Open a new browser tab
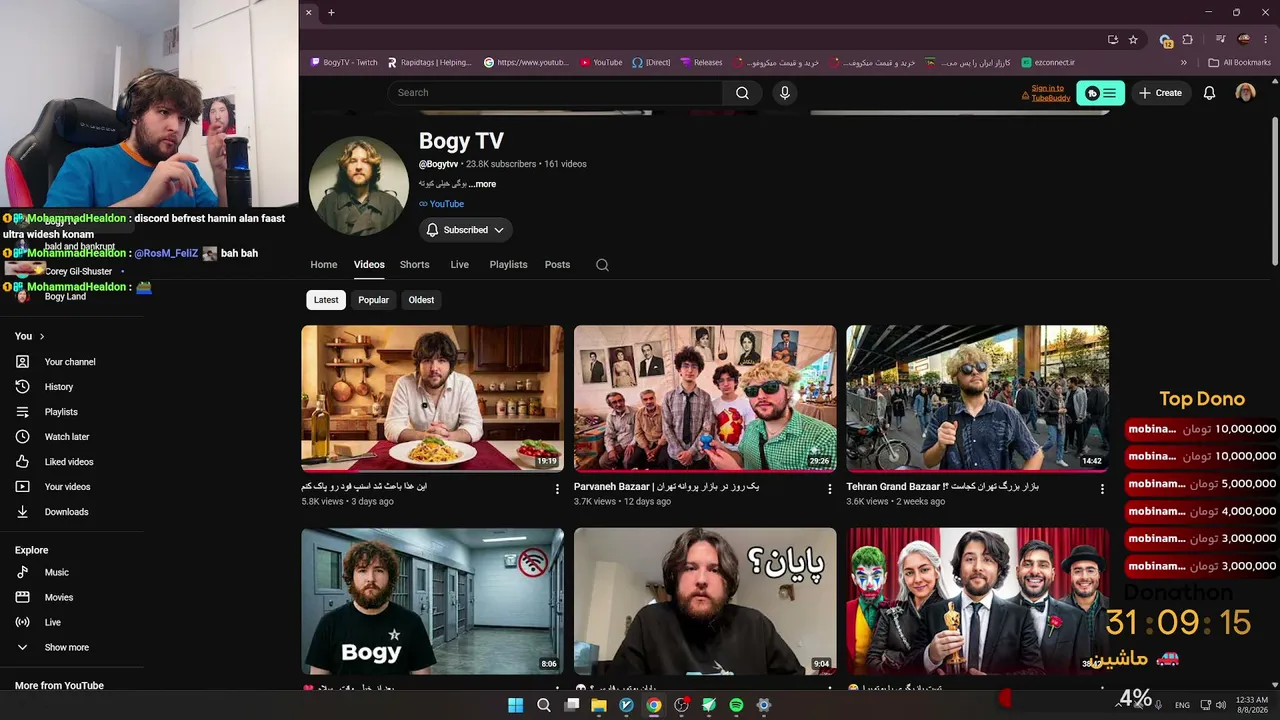This screenshot has width=1280, height=720. pos(331,12)
